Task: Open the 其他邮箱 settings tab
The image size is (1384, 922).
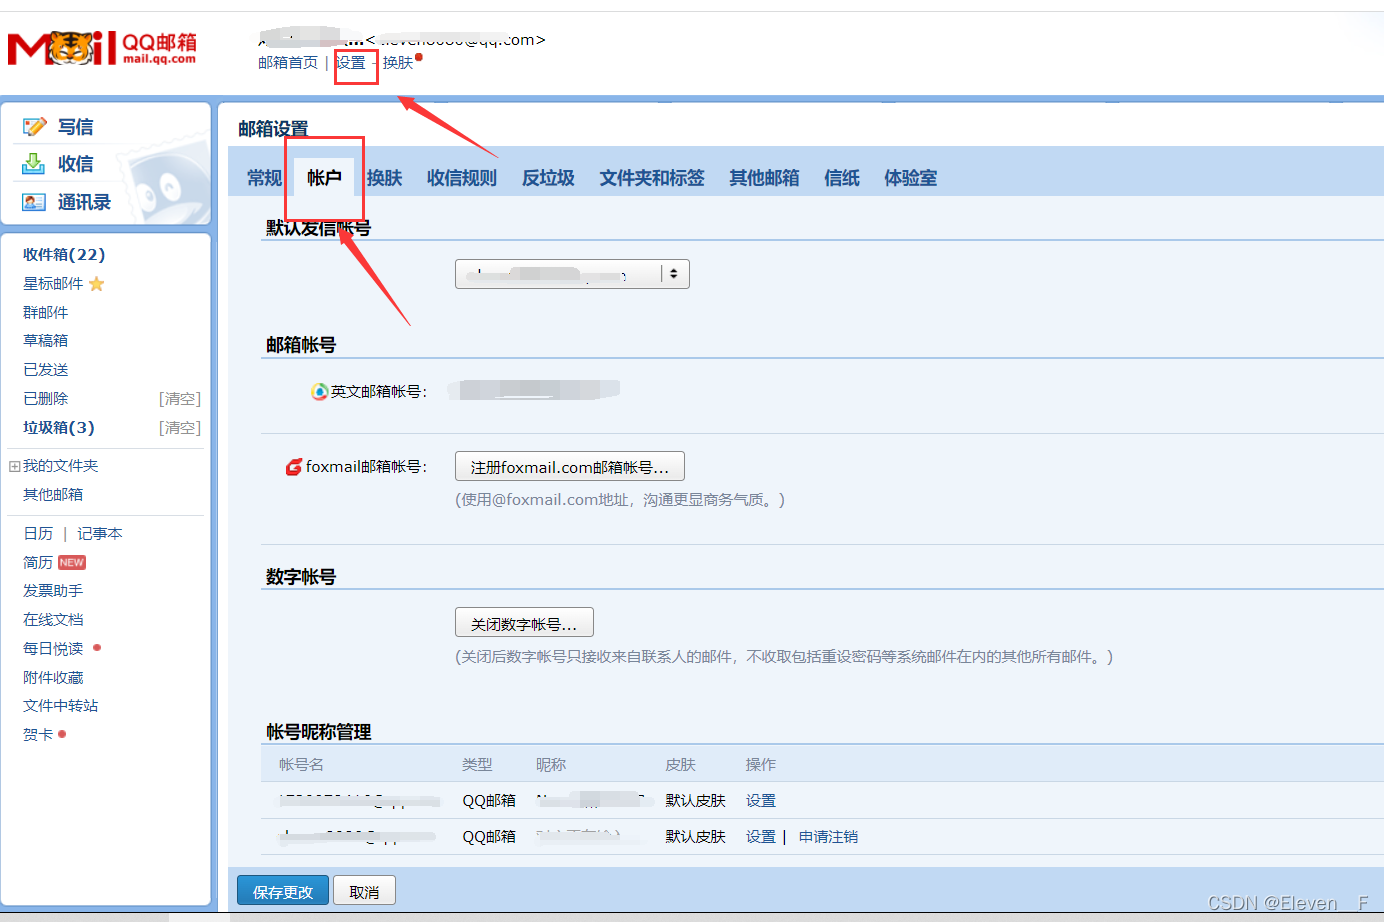Action: 764,178
